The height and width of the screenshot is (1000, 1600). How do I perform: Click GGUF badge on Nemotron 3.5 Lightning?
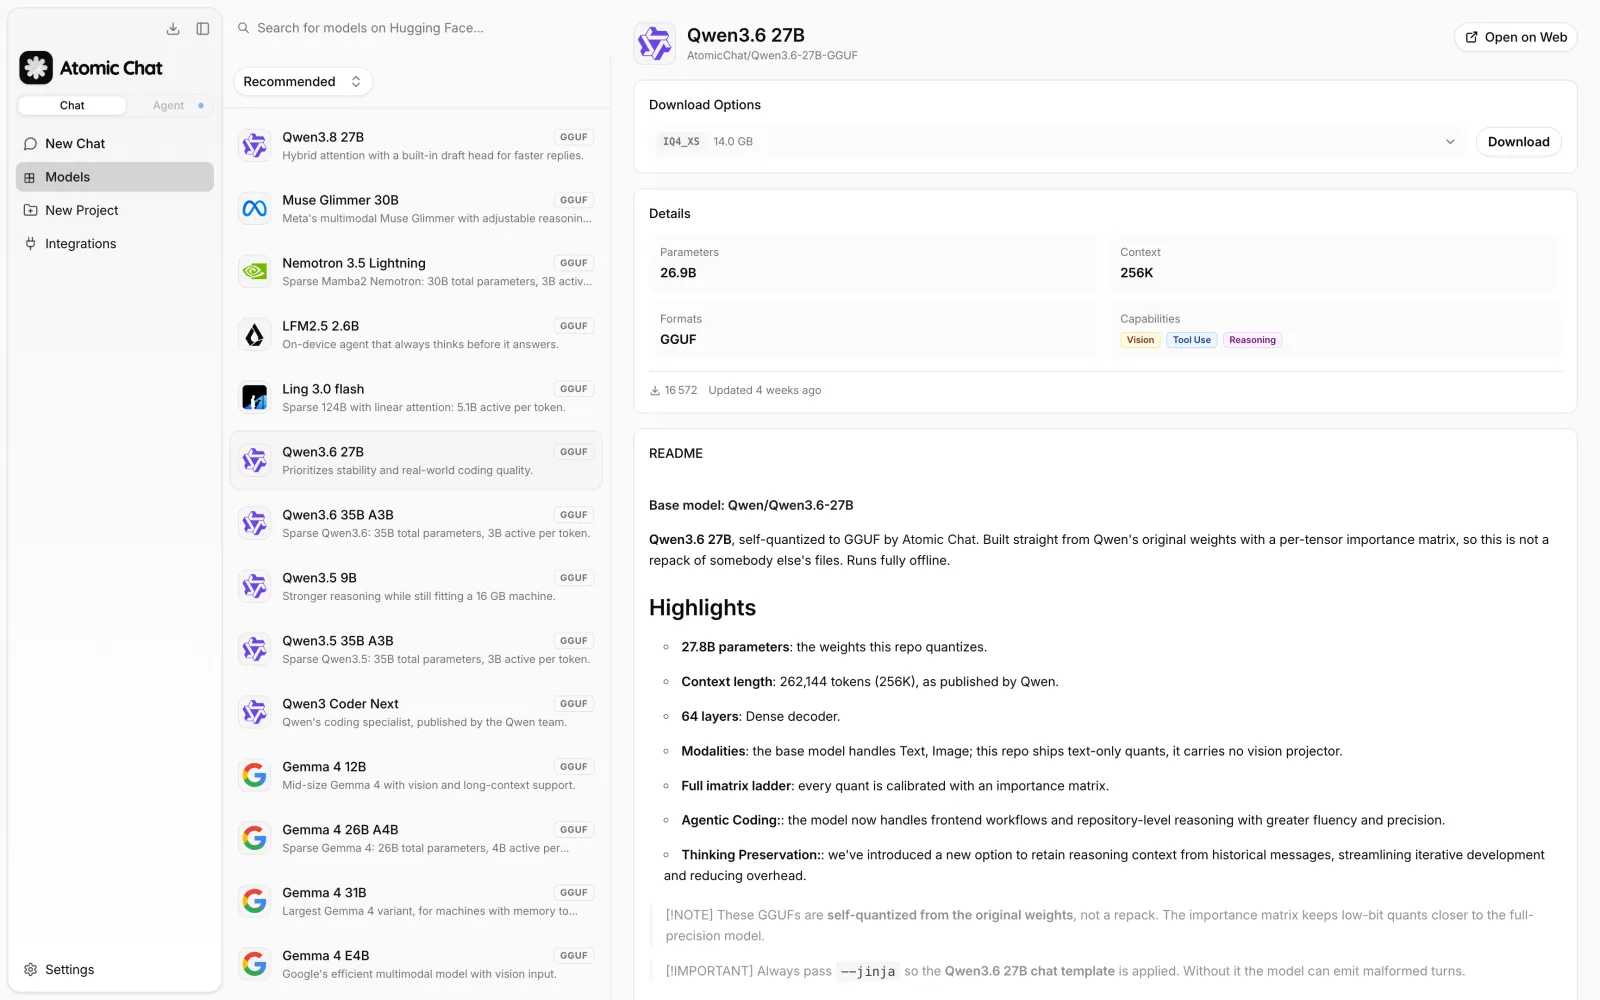[574, 263]
